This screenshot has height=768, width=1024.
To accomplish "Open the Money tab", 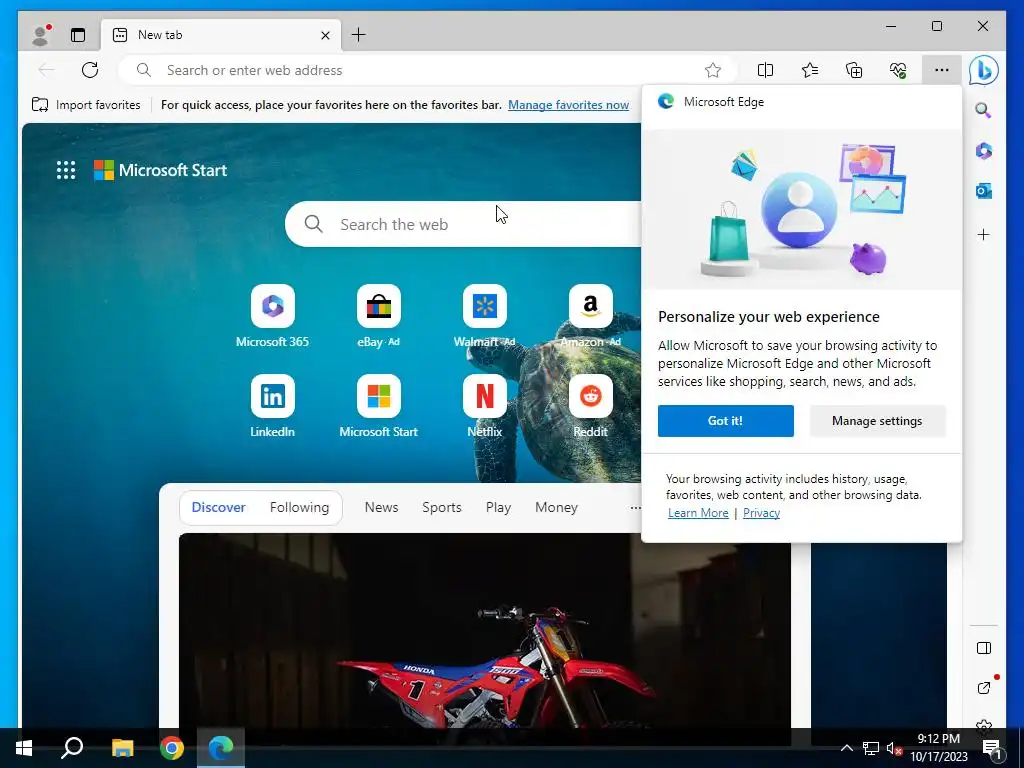I will 556,507.
